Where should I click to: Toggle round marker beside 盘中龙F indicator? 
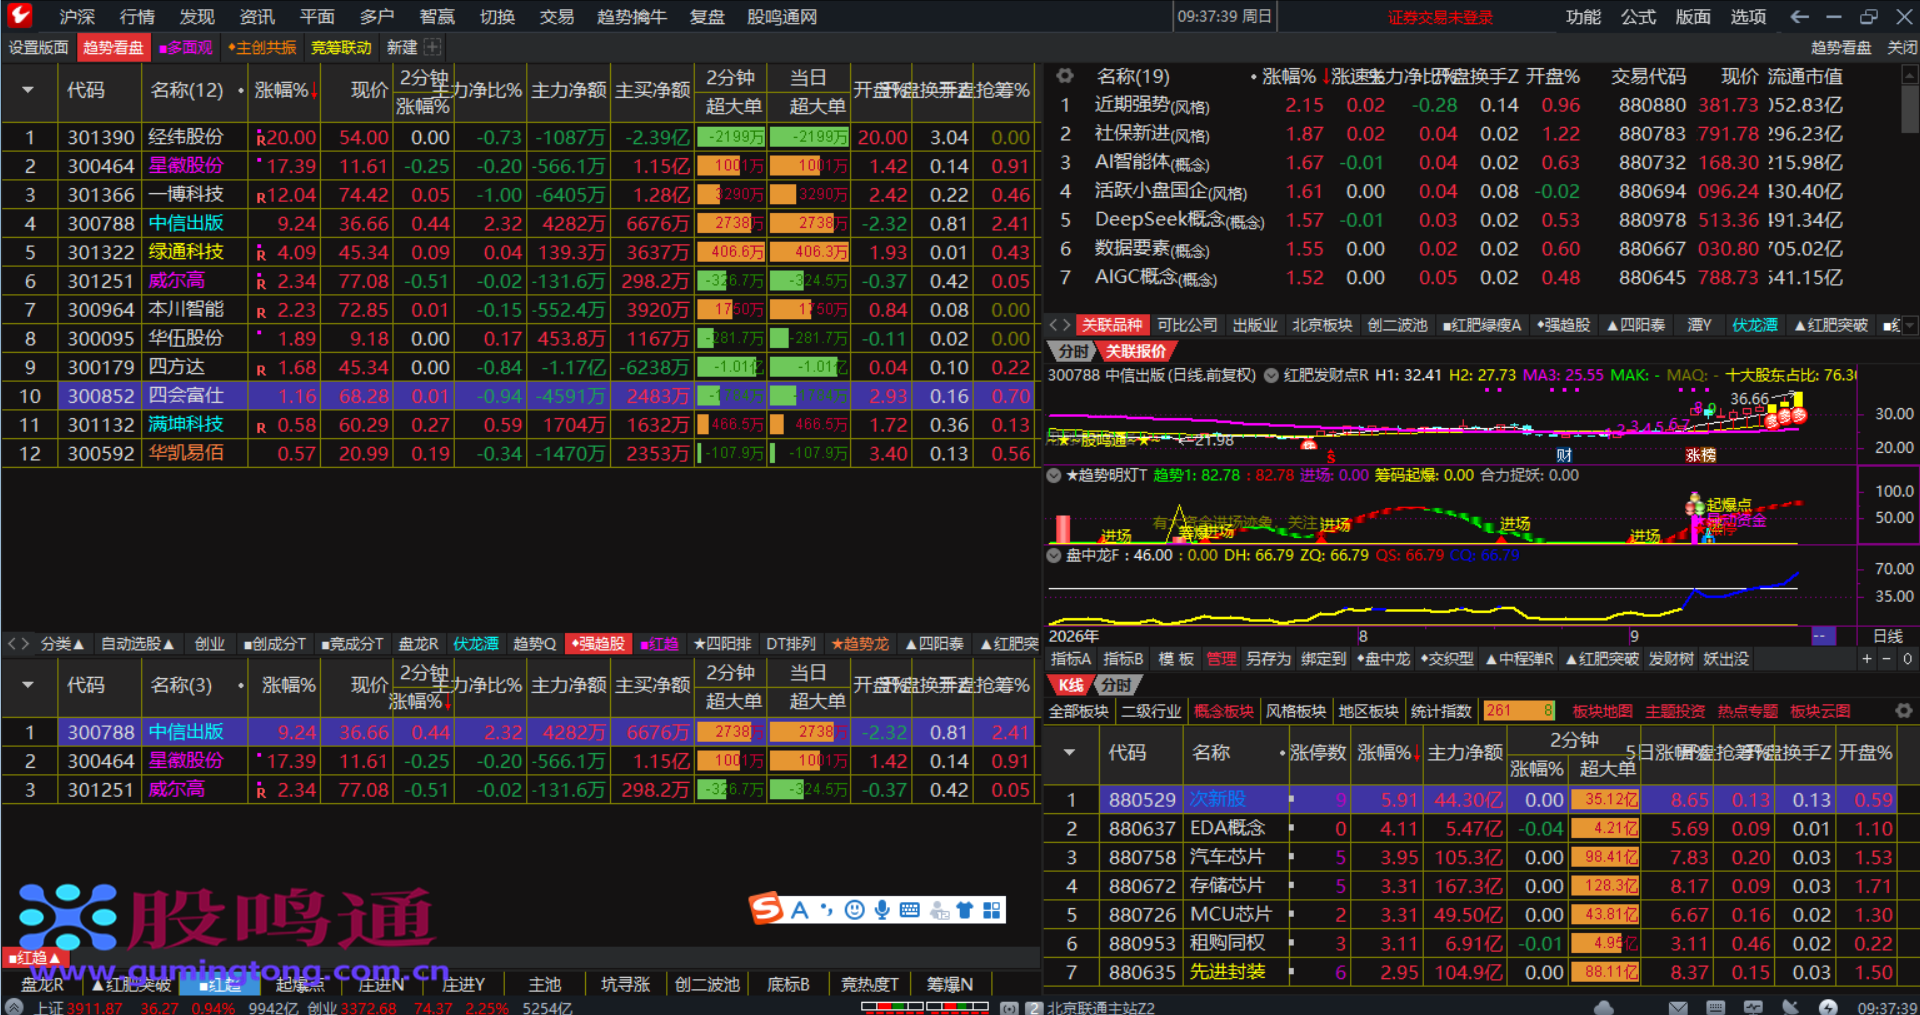[x=1054, y=555]
